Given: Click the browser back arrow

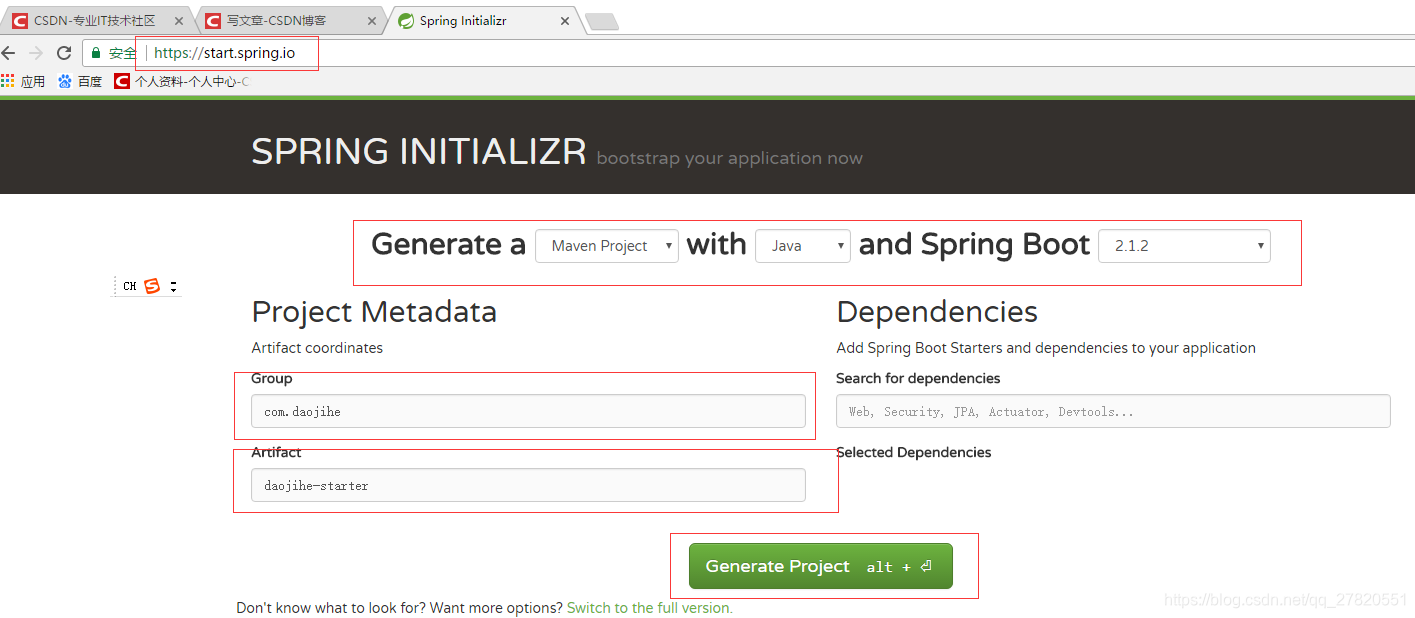Looking at the screenshot, I should (x=9, y=53).
